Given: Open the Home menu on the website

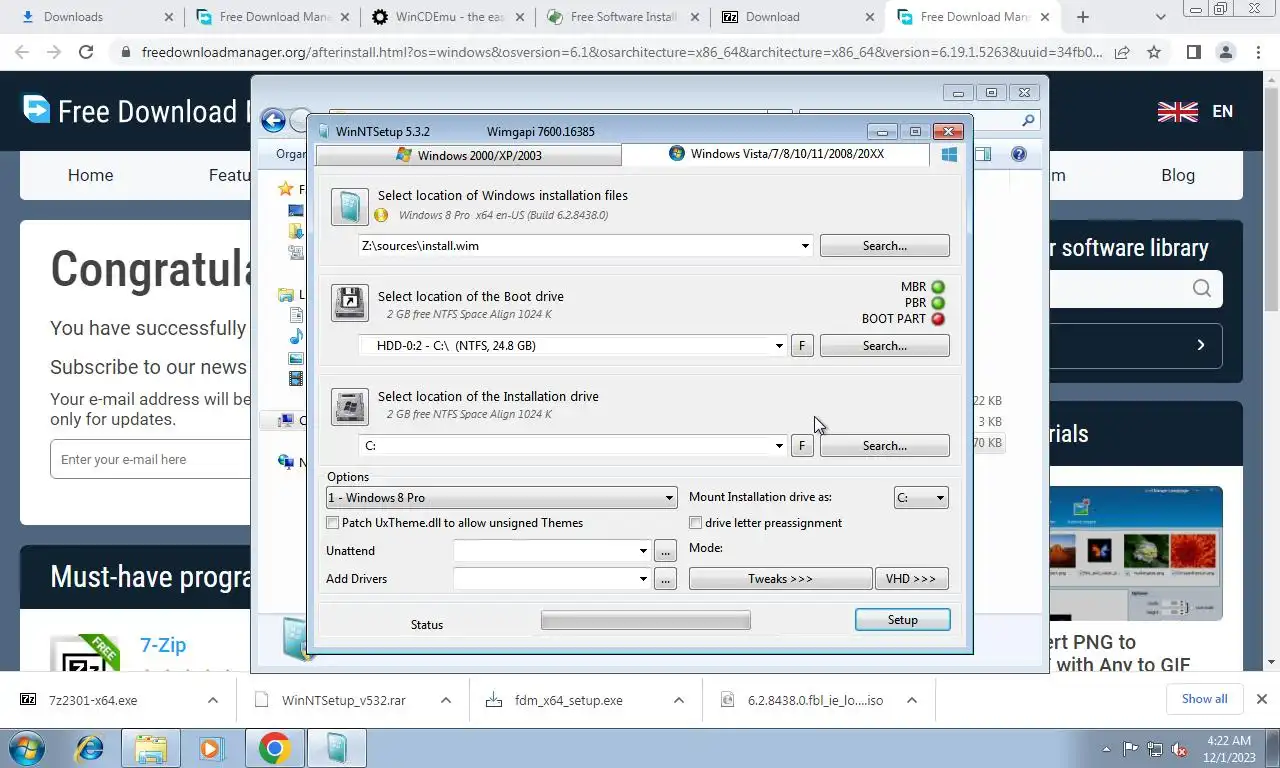Looking at the screenshot, I should point(90,175).
